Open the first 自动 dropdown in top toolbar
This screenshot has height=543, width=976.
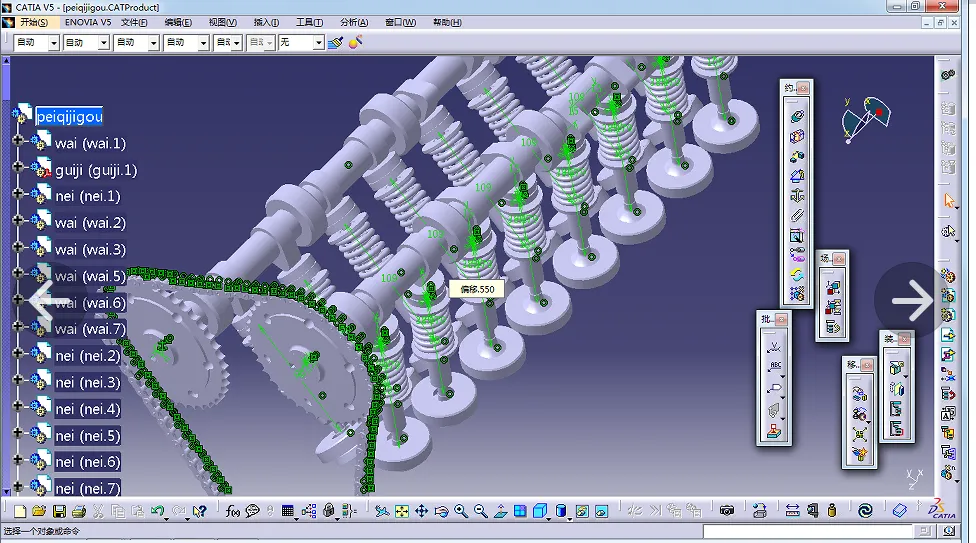(54, 42)
